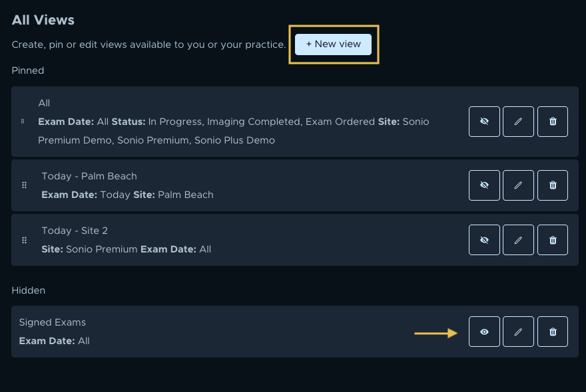Click the All view filter description text

[x=234, y=131]
